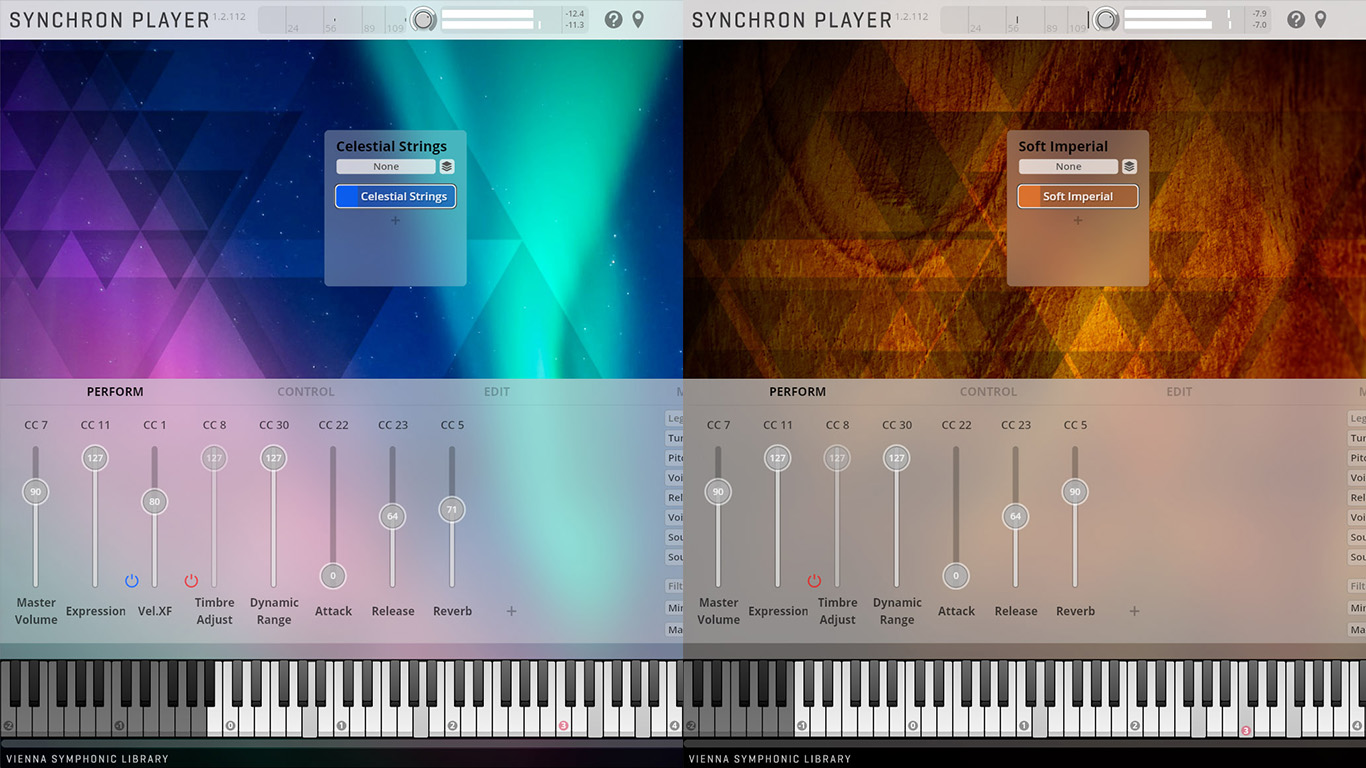Switch to the PERFORM tab in the right player
Screen dimensions: 1366x768
797,392
